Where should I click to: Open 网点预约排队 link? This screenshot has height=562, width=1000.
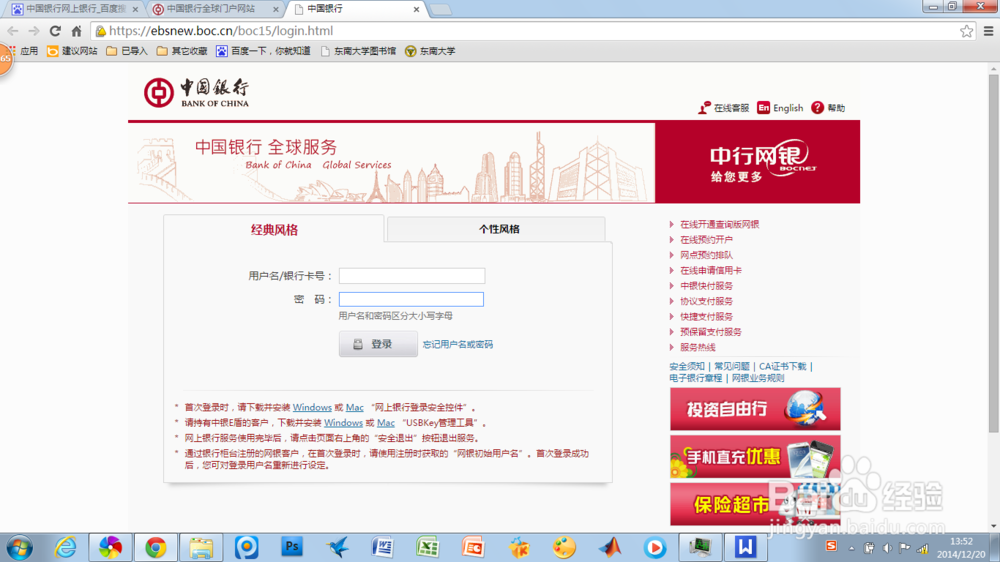(x=706, y=255)
